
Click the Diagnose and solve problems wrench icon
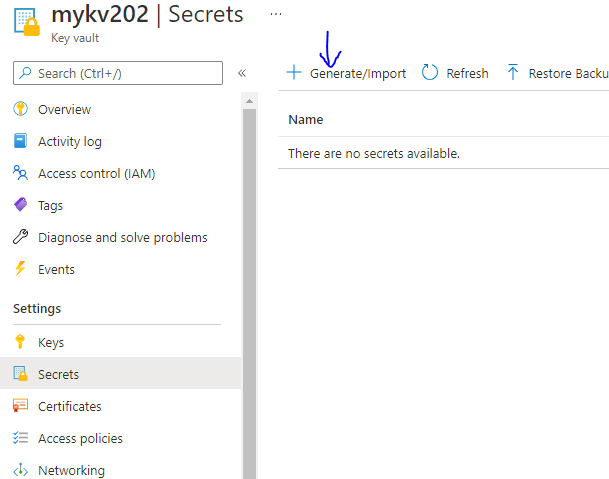point(20,237)
